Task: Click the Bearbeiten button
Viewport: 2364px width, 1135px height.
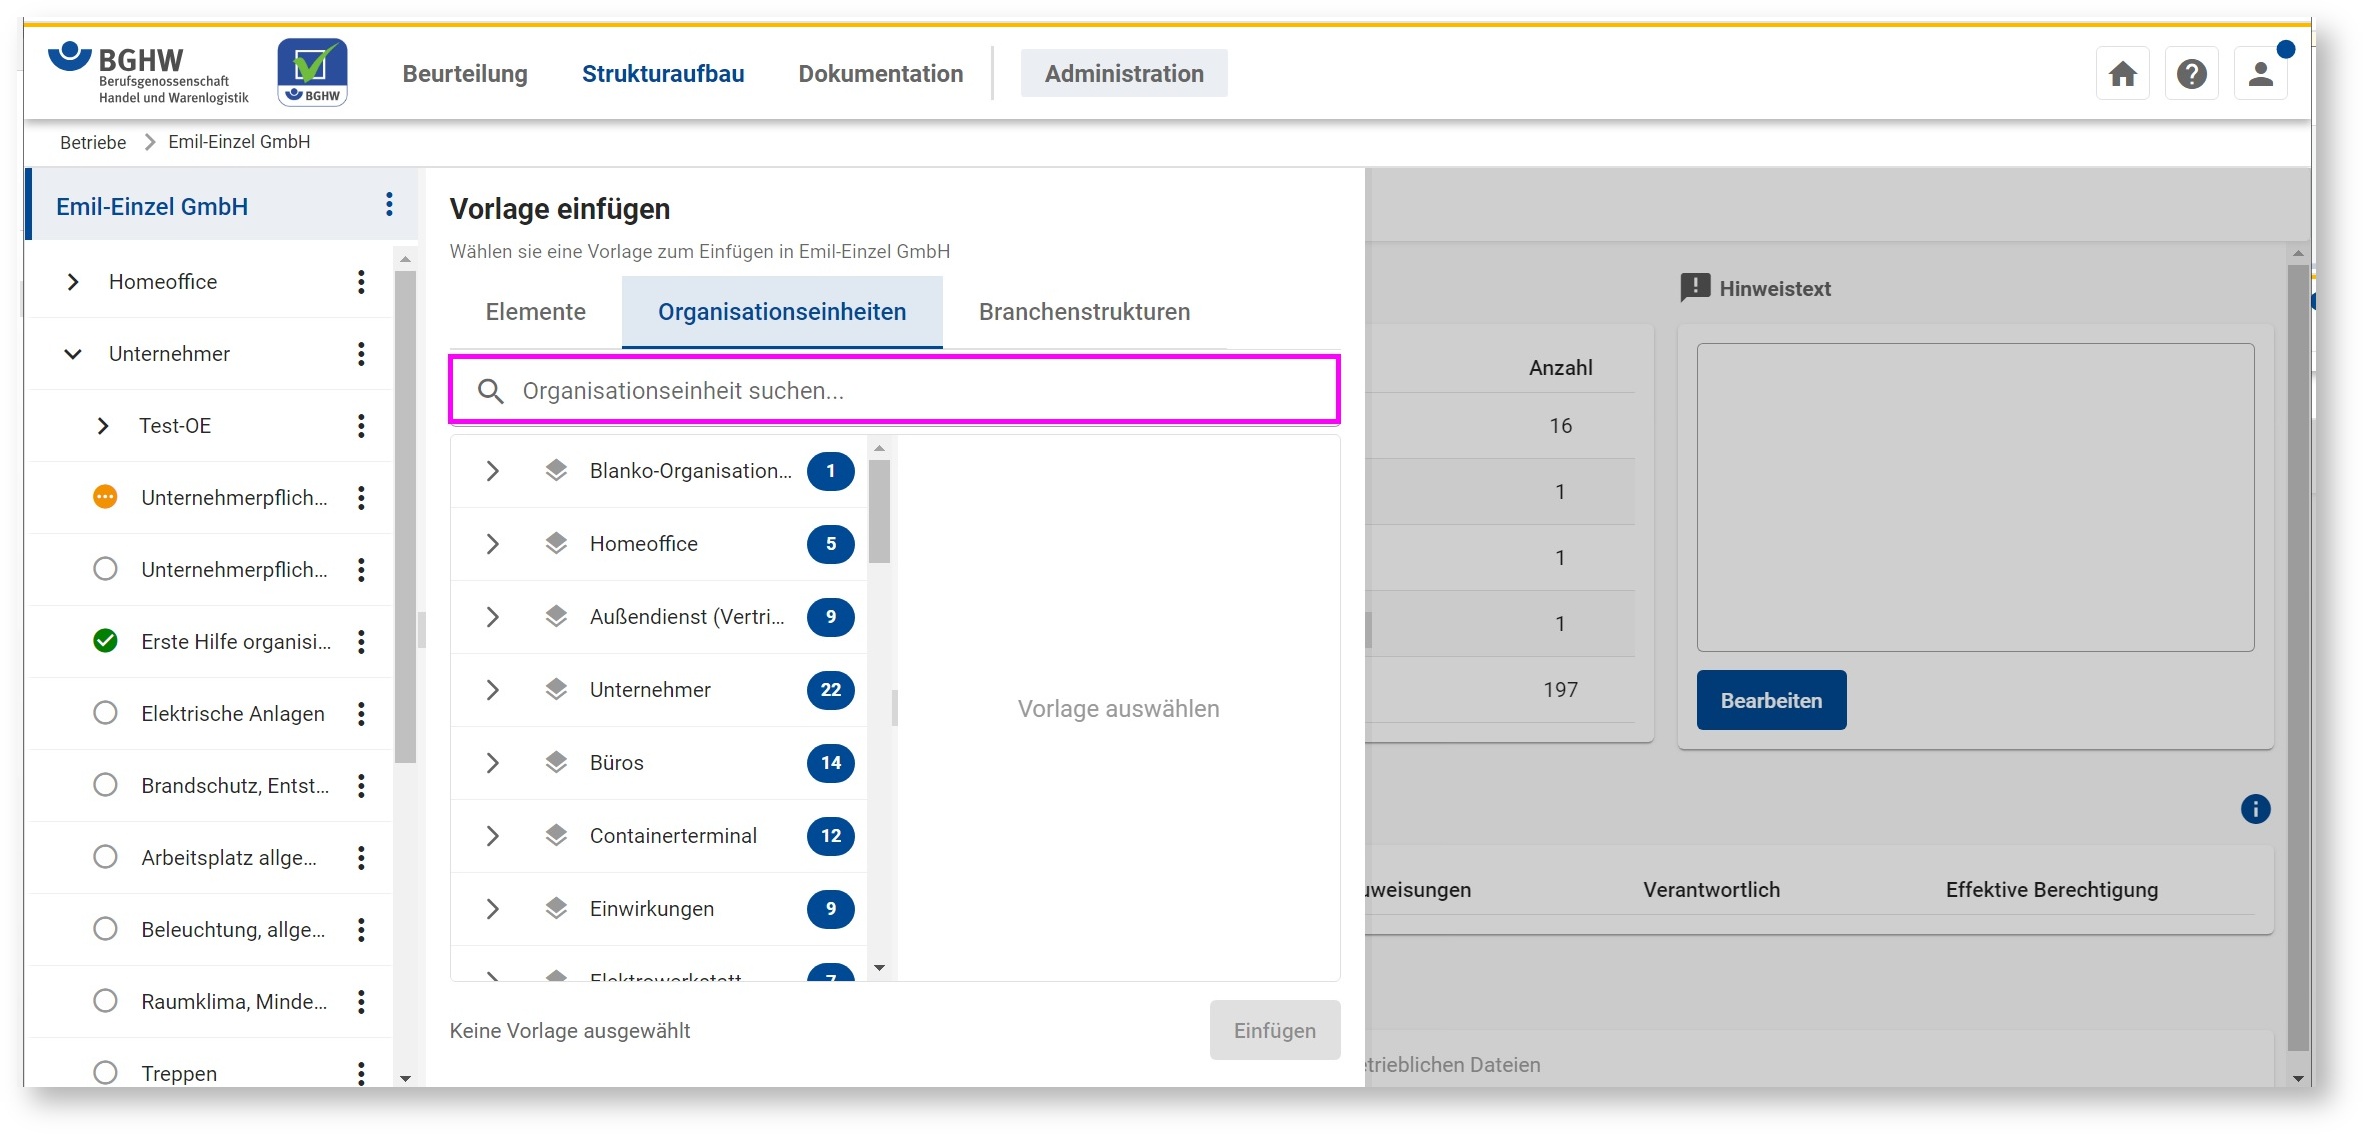Action: (1770, 700)
